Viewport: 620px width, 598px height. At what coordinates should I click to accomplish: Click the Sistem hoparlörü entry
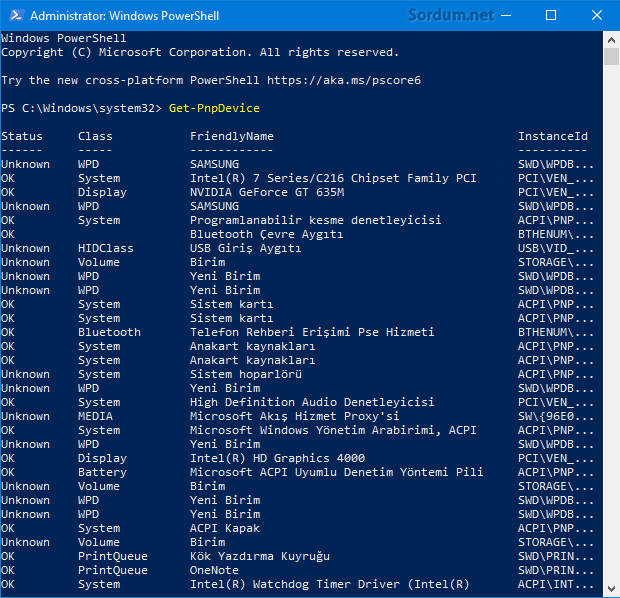click(246, 374)
